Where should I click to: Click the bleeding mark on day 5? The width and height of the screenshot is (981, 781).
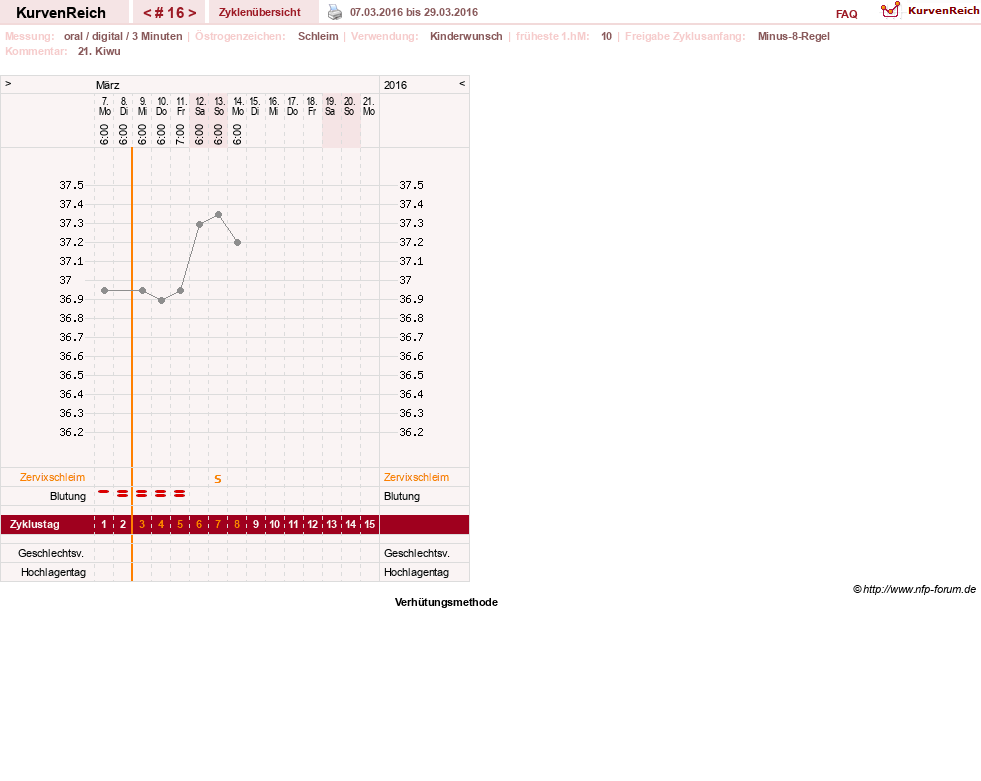pyautogui.click(x=180, y=494)
